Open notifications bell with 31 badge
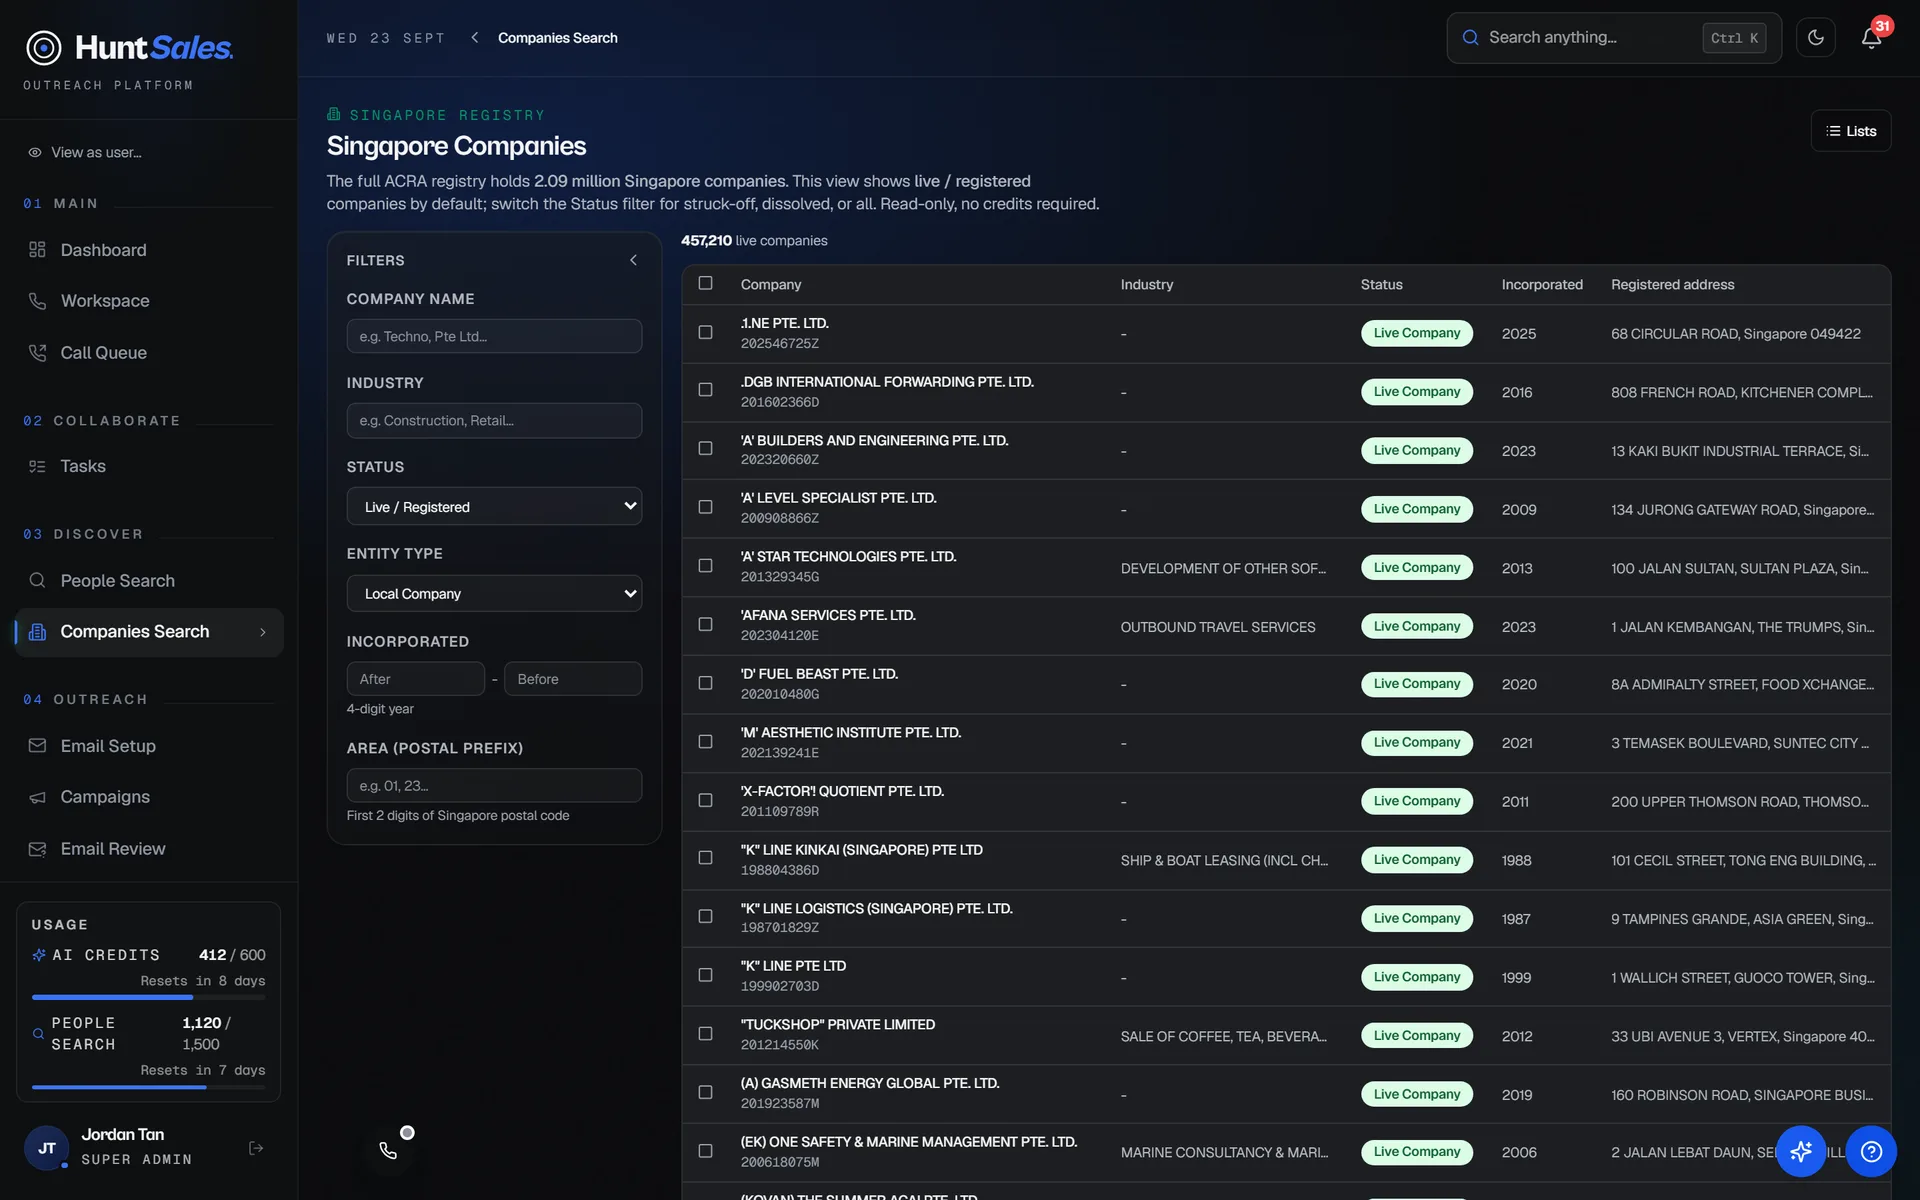This screenshot has height=1200, width=1920. (1871, 38)
